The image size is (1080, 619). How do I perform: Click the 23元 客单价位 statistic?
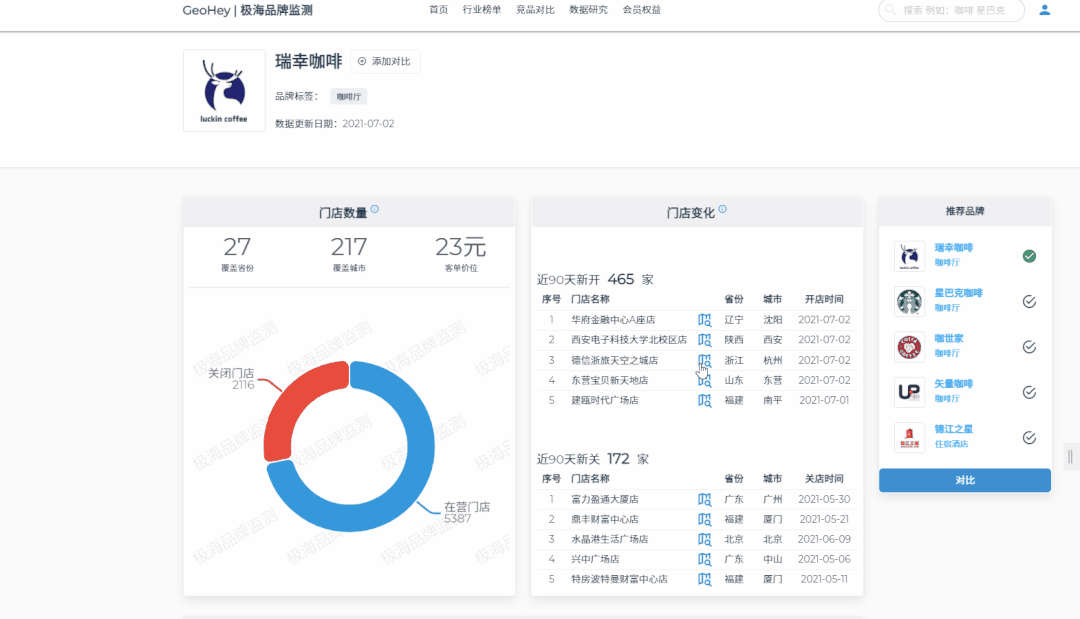461,254
